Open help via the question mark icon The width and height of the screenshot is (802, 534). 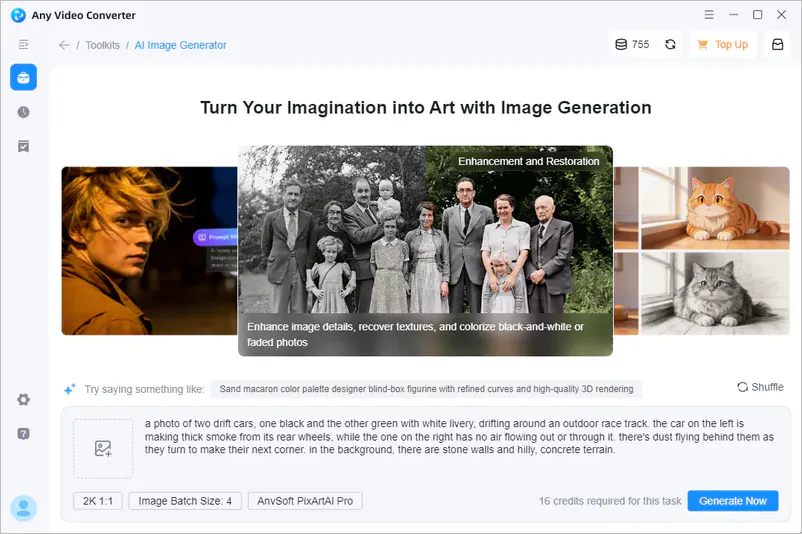(x=24, y=434)
